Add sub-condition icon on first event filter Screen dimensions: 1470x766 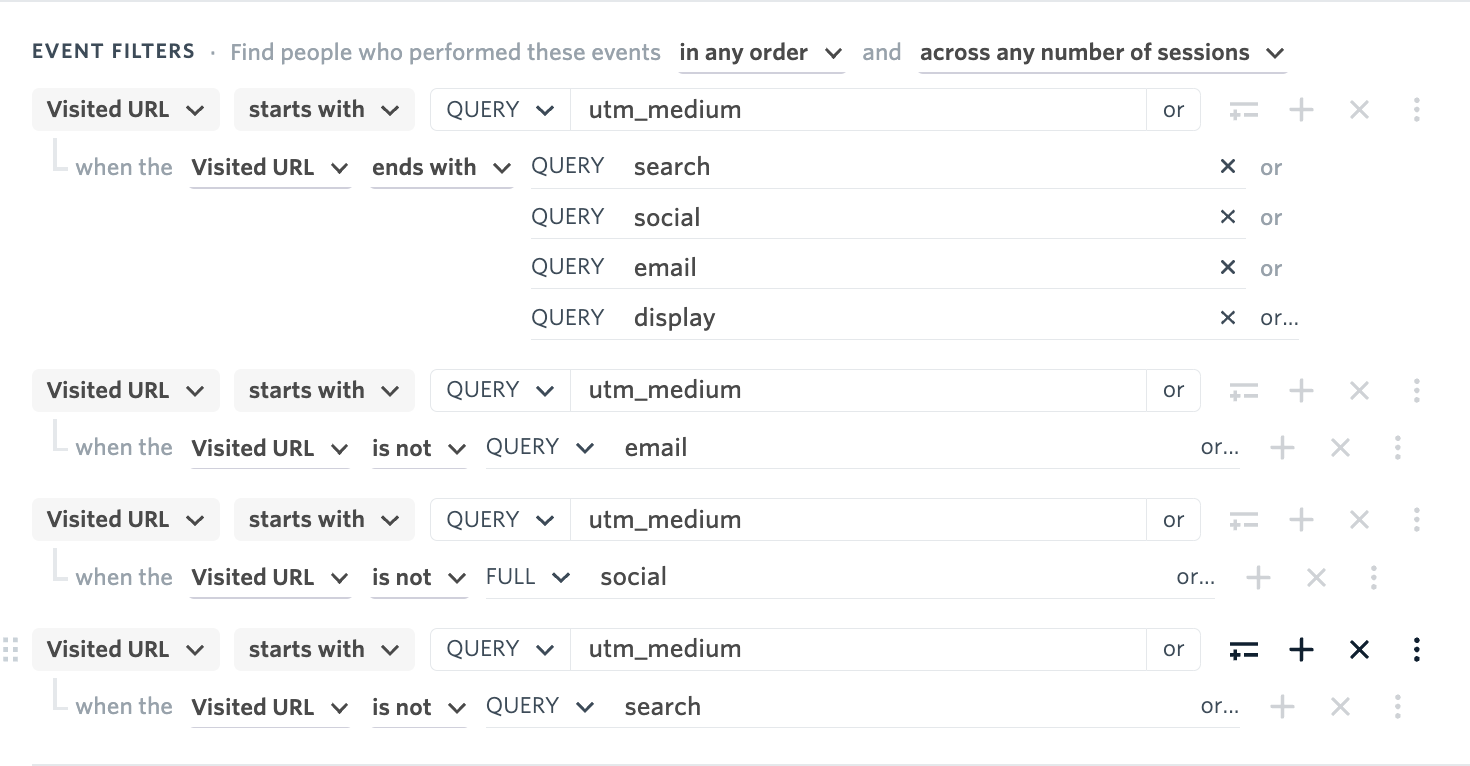click(x=1243, y=110)
